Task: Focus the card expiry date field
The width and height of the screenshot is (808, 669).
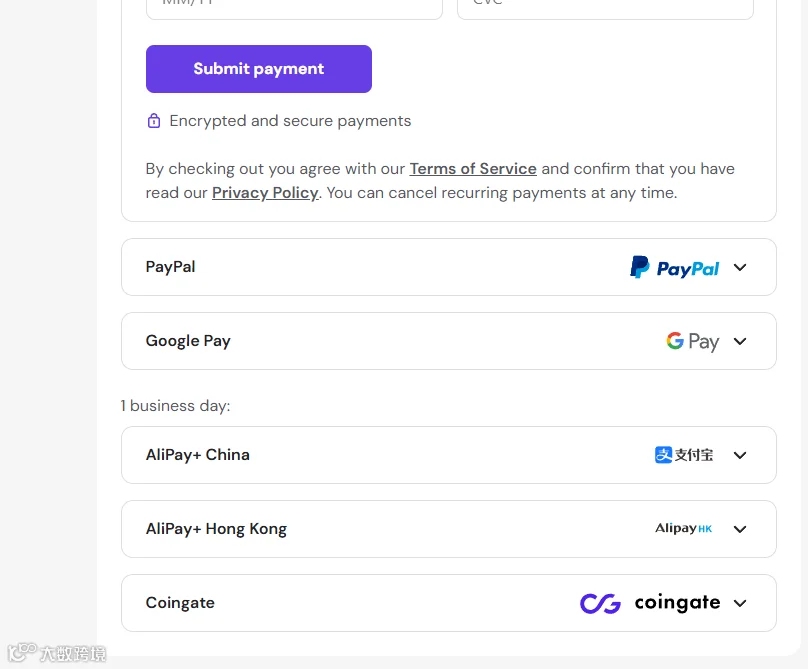Action: click(x=294, y=8)
